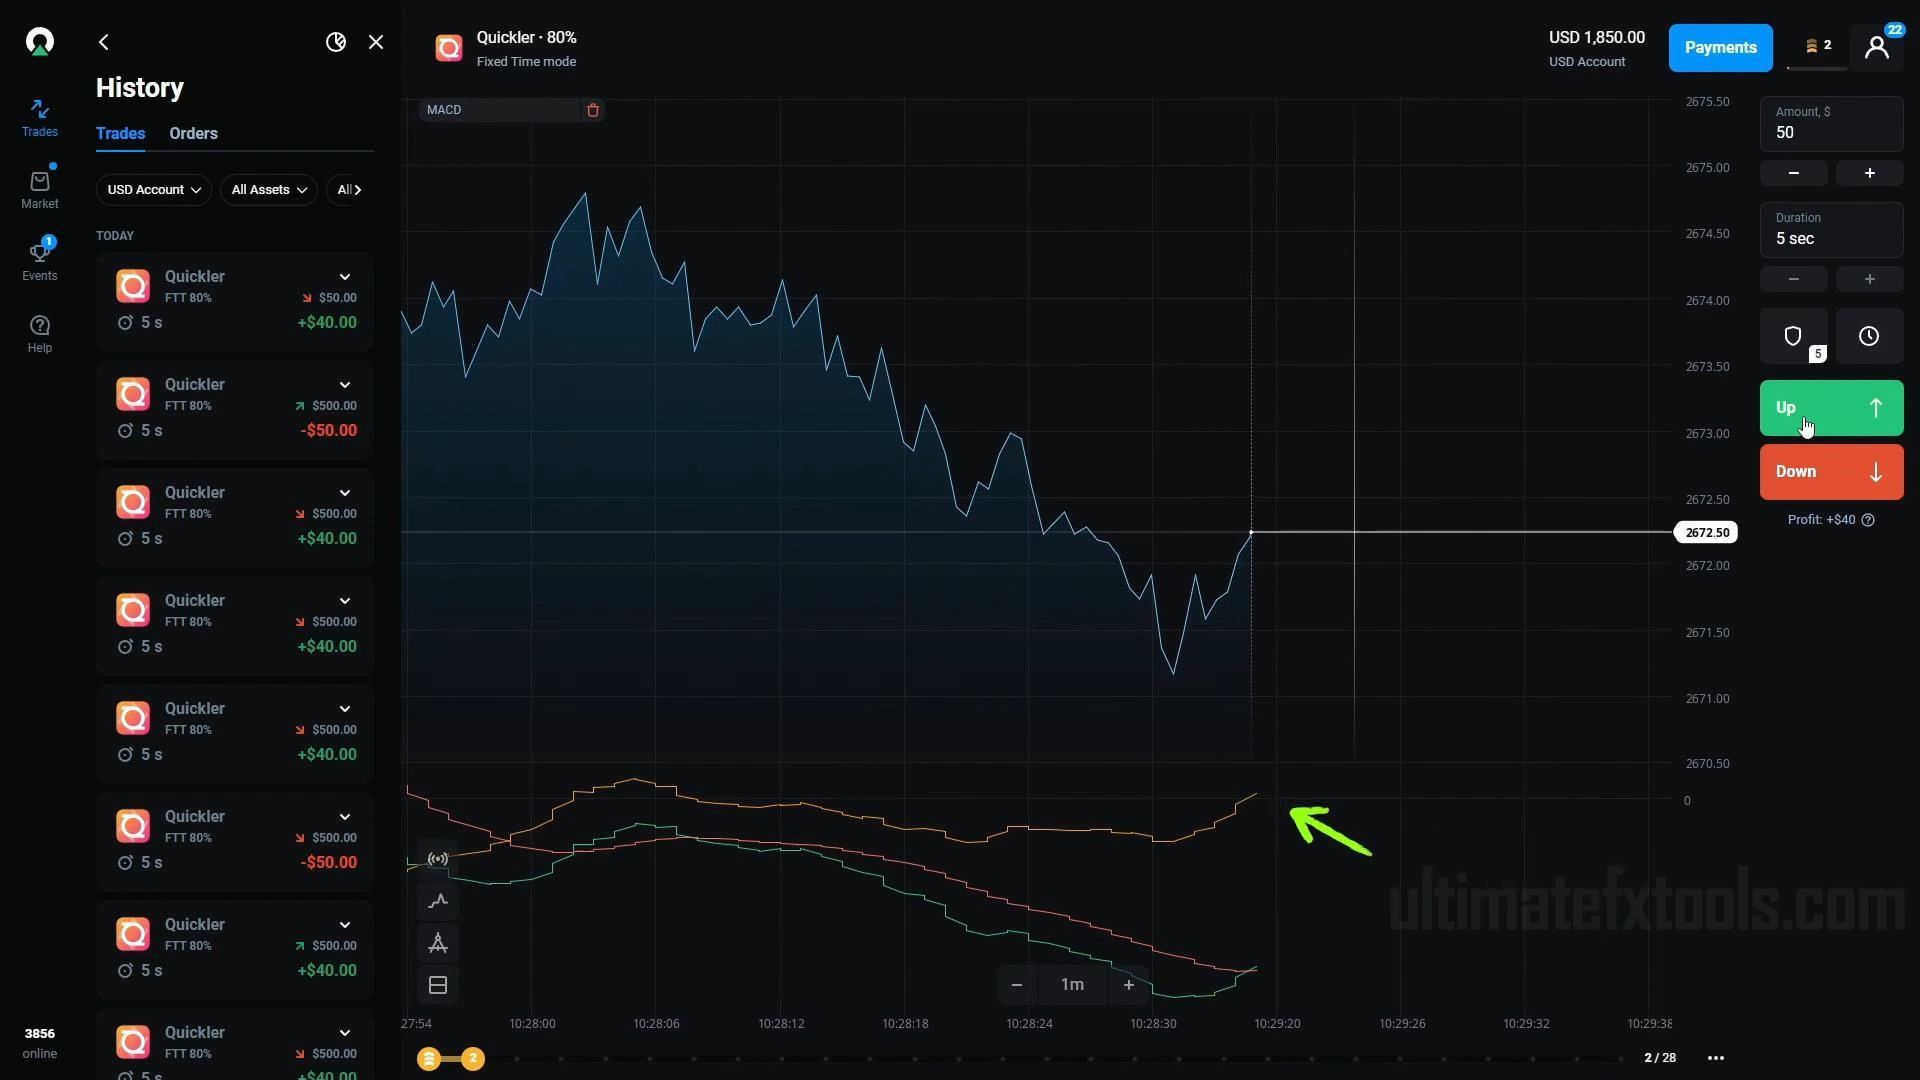Open the Help section

pos(40,334)
